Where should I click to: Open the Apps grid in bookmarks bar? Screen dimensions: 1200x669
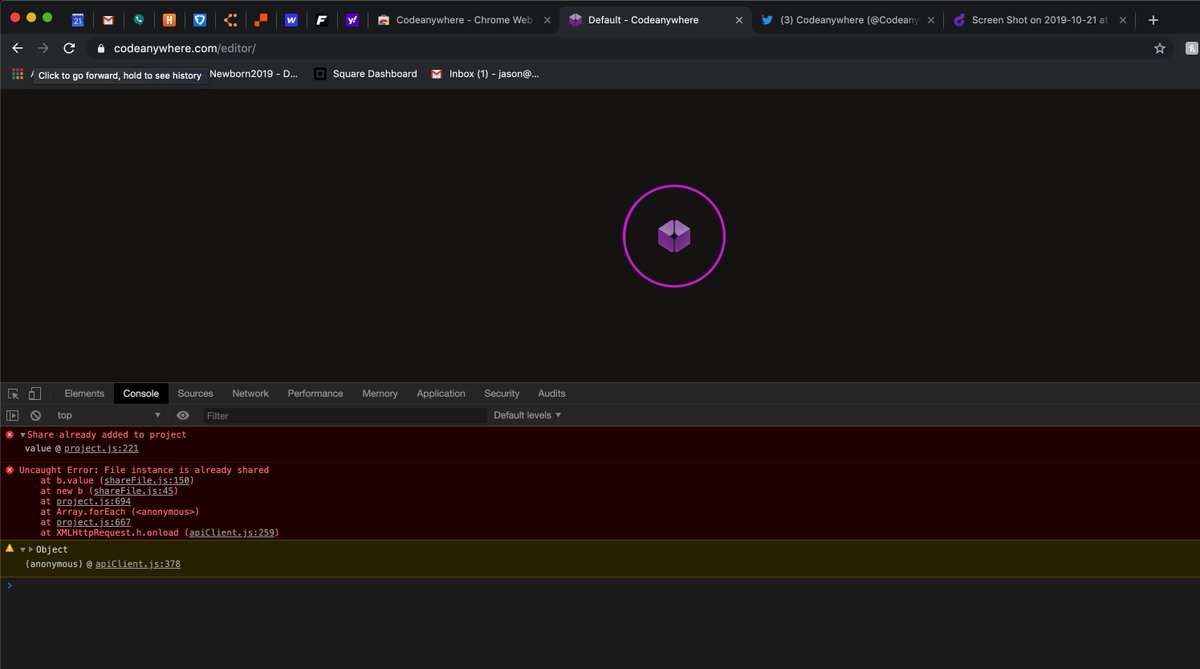point(17,74)
